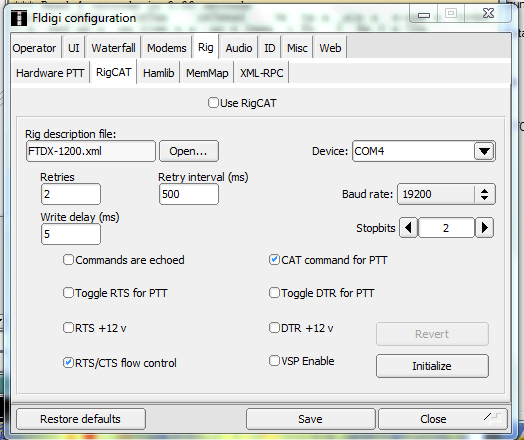
Task: Enable Toggle DTR for PTT option
Action: coord(274,293)
